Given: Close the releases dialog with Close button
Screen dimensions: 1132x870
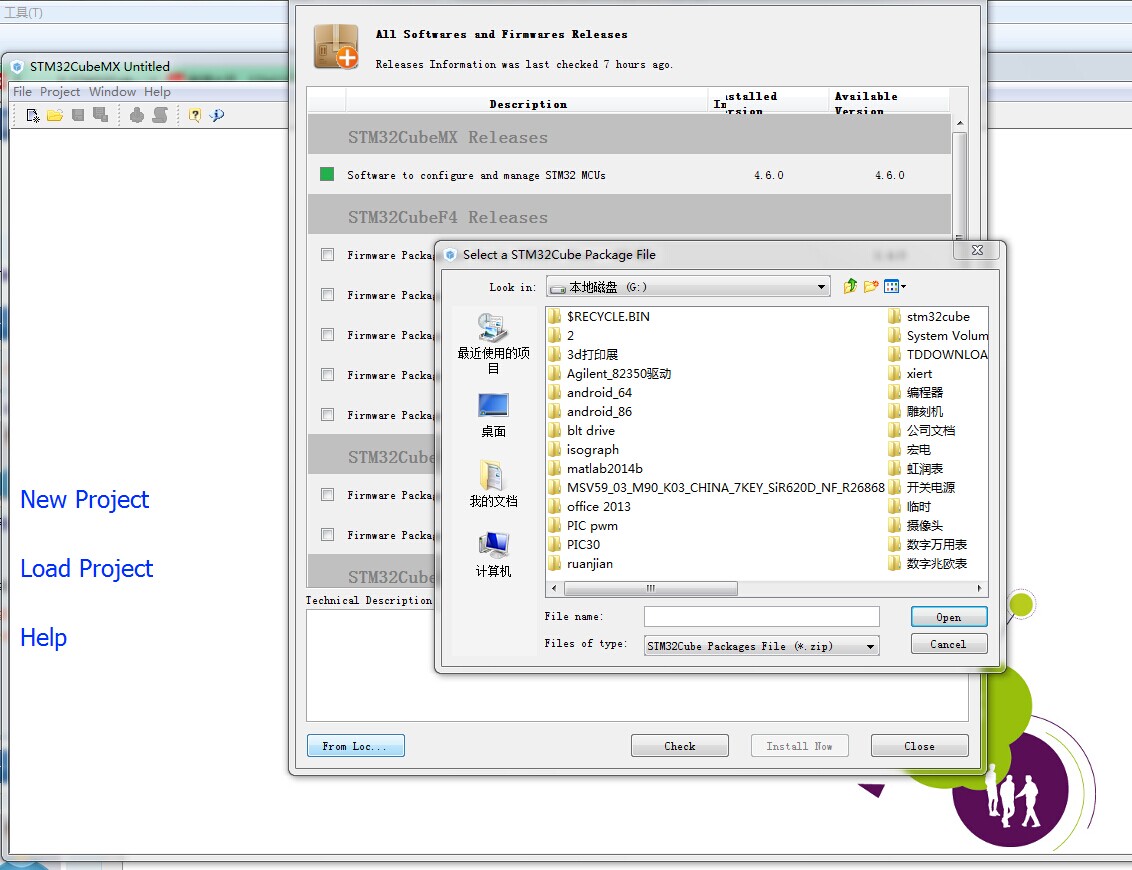Looking at the screenshot, I should click(919, 746).
